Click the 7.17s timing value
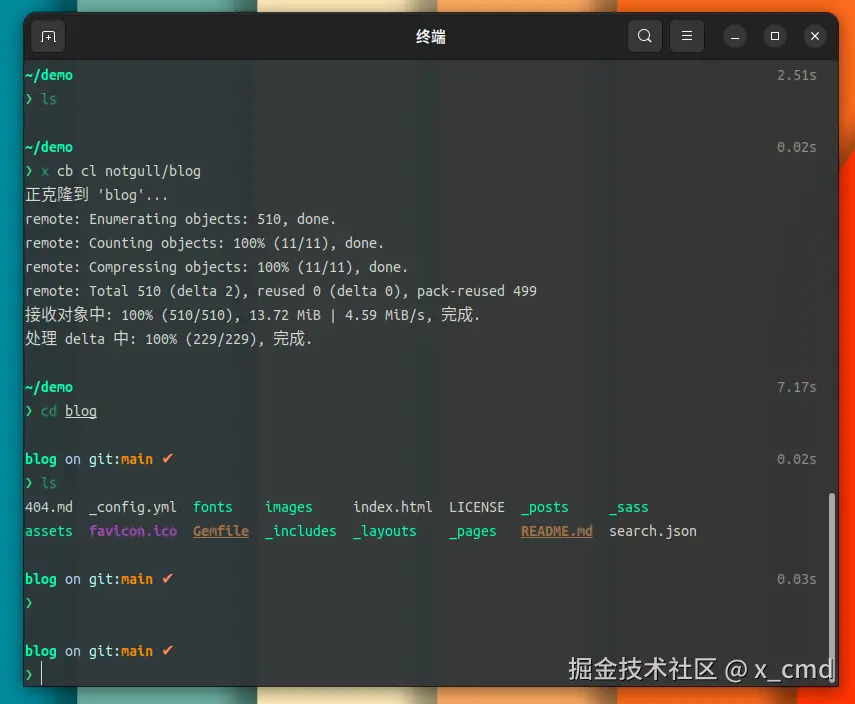 (797, 387)
